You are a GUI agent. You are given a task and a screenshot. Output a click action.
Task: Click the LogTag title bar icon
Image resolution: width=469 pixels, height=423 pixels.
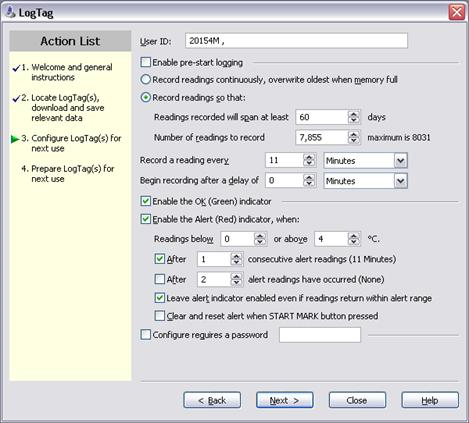(11, 12)
